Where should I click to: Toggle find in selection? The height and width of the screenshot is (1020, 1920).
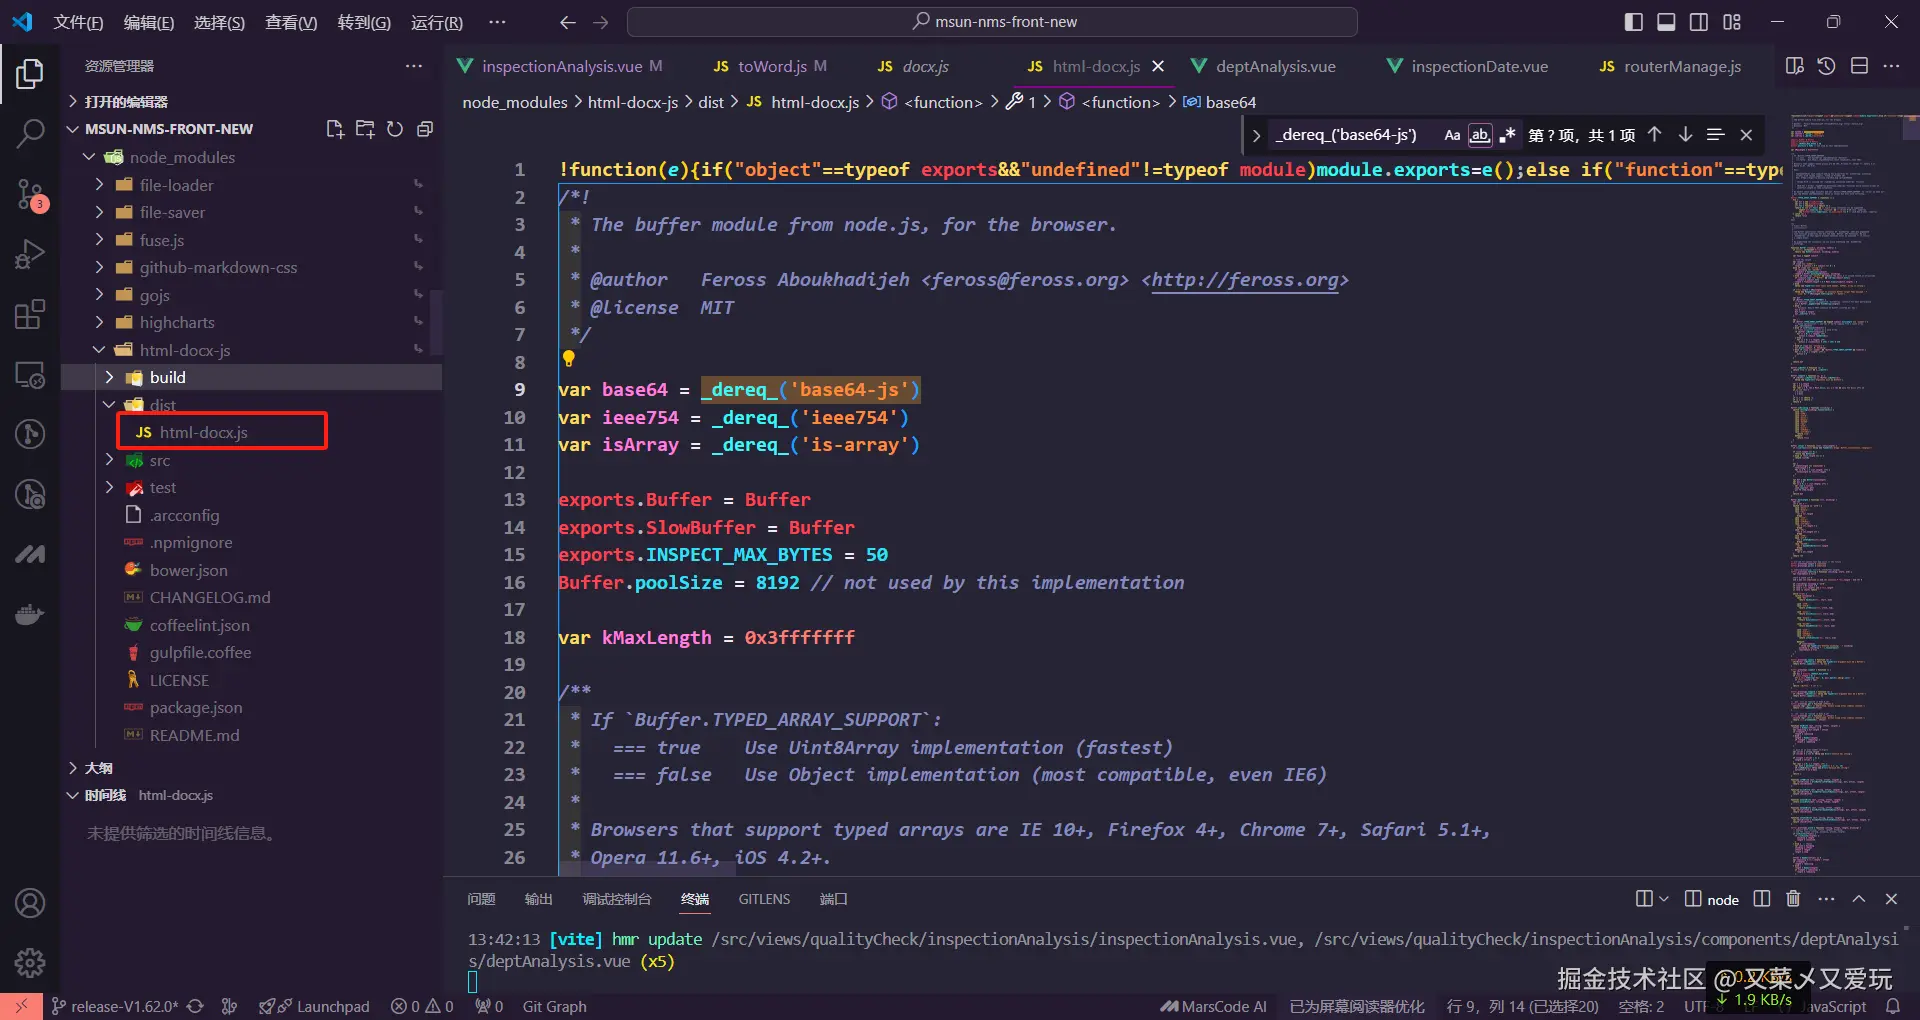(1716, 135)
